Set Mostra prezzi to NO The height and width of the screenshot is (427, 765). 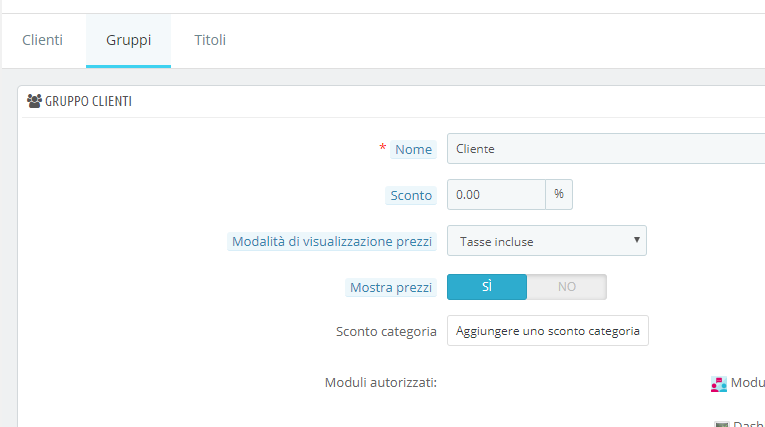coord(567,287)
